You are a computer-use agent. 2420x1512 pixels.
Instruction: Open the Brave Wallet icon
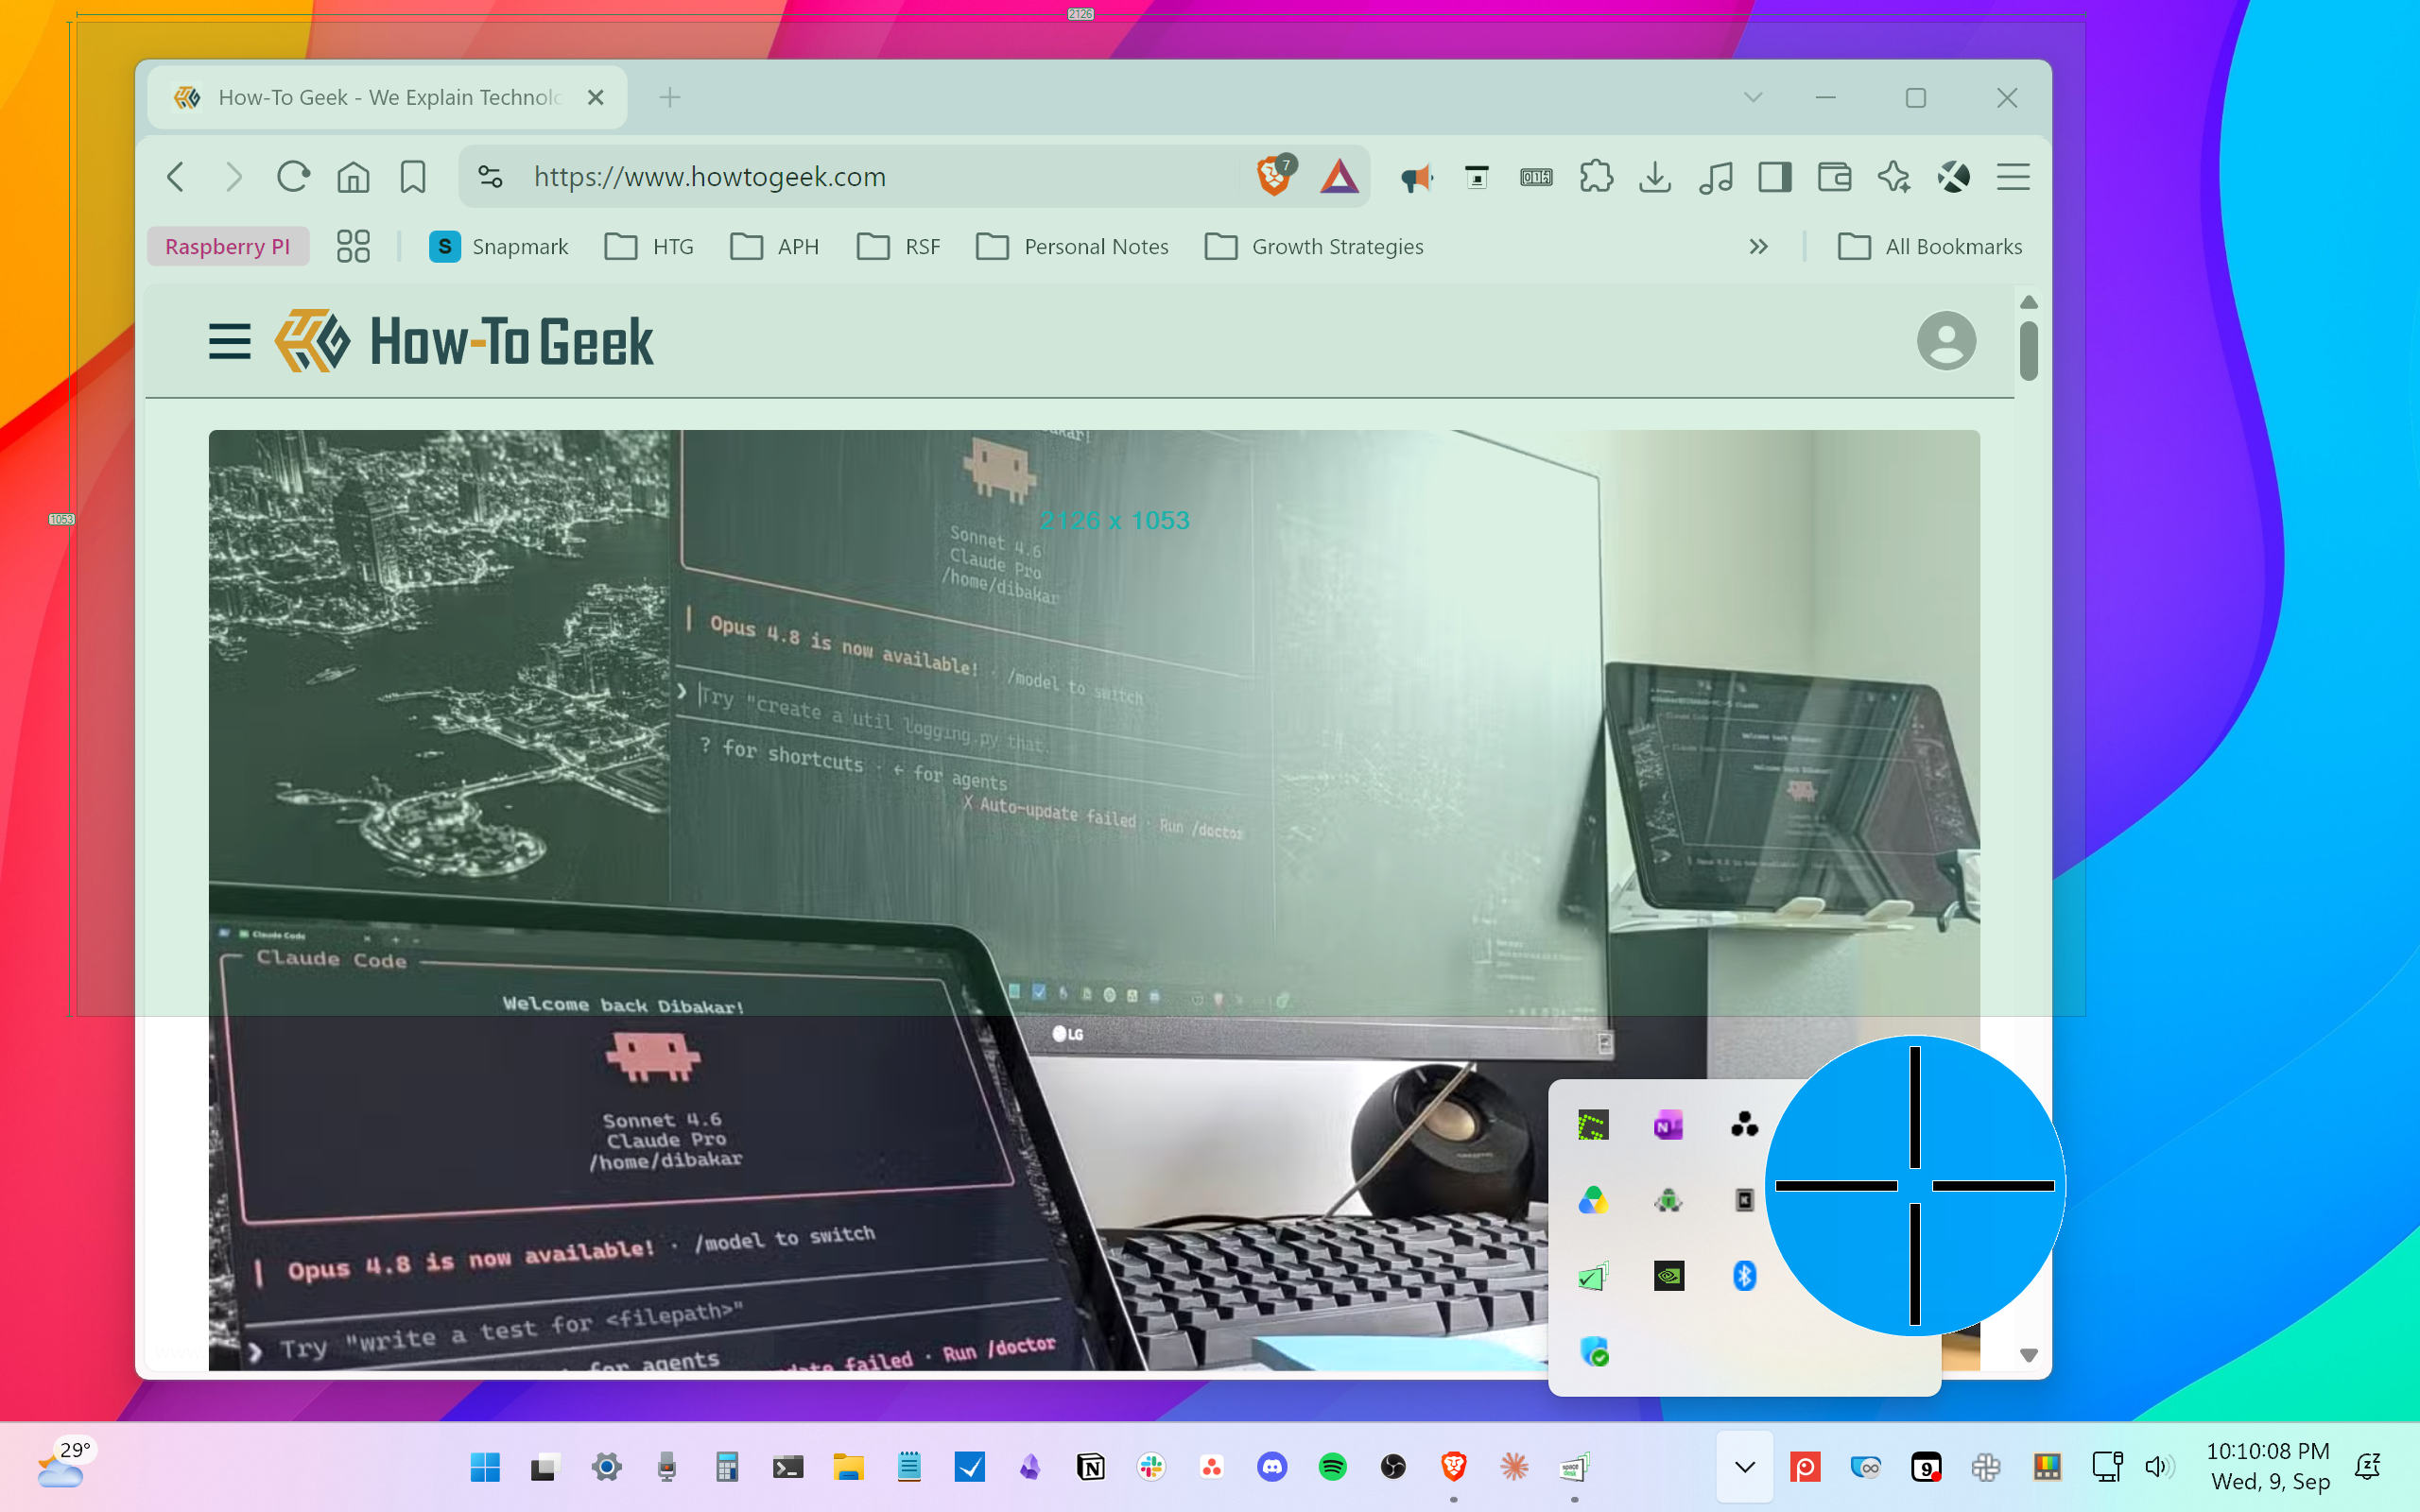[1834, 177]
